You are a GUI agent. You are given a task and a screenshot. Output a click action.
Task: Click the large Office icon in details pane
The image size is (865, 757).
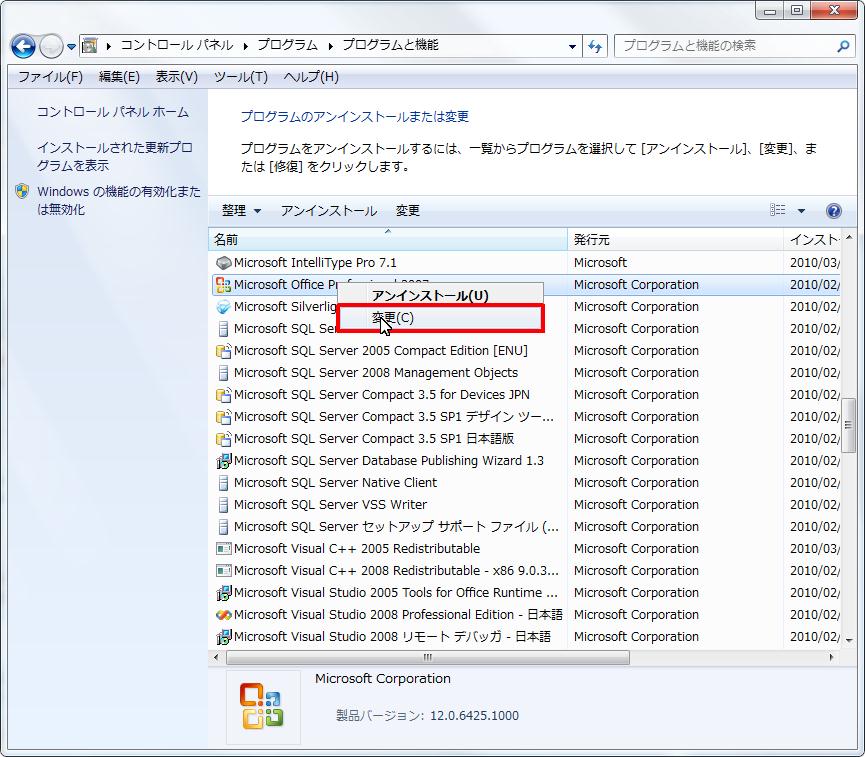tap(262, 706)
